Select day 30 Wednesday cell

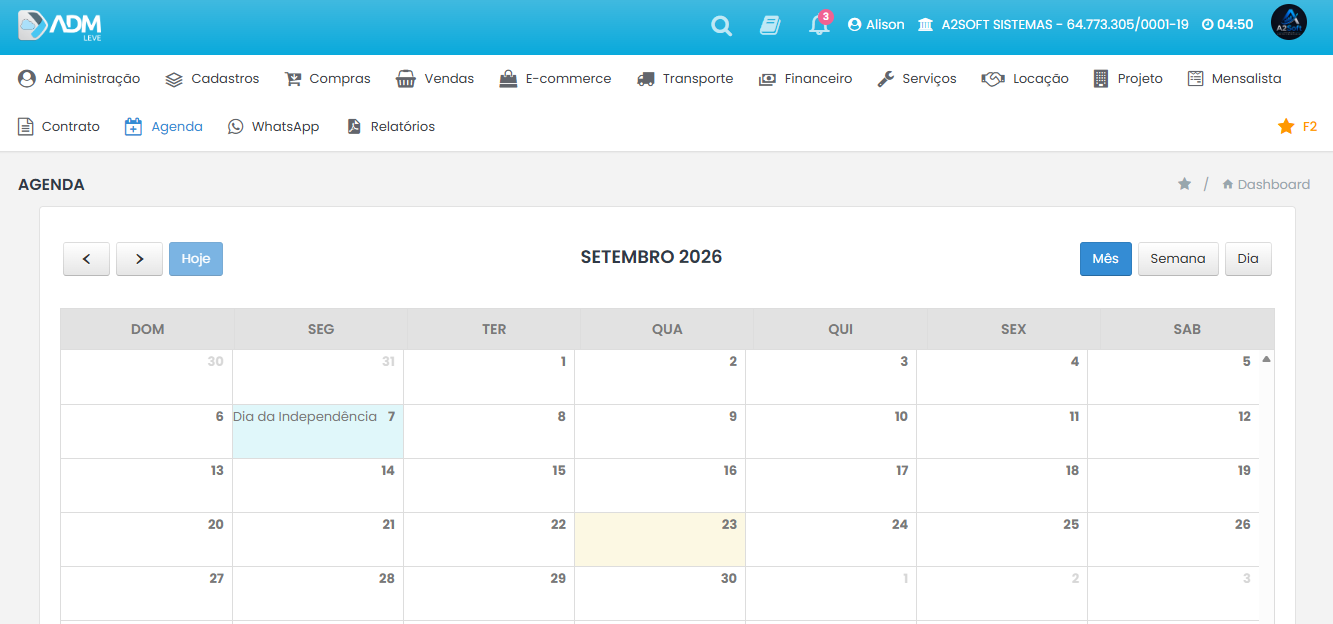[x=660, y=594]
